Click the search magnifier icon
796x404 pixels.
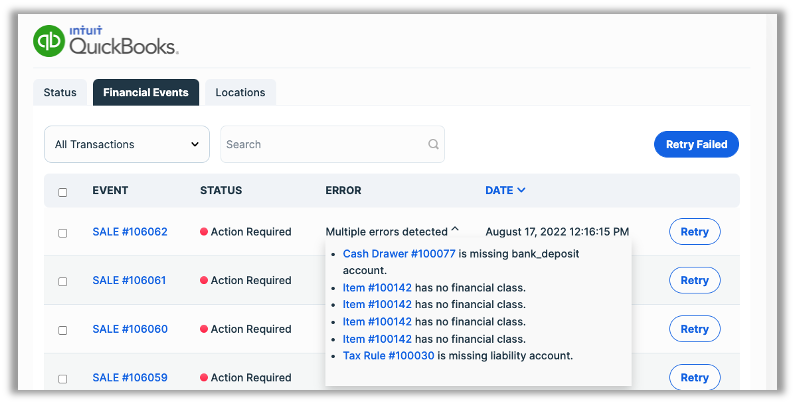pyautogui.click(x=433, y=144)
